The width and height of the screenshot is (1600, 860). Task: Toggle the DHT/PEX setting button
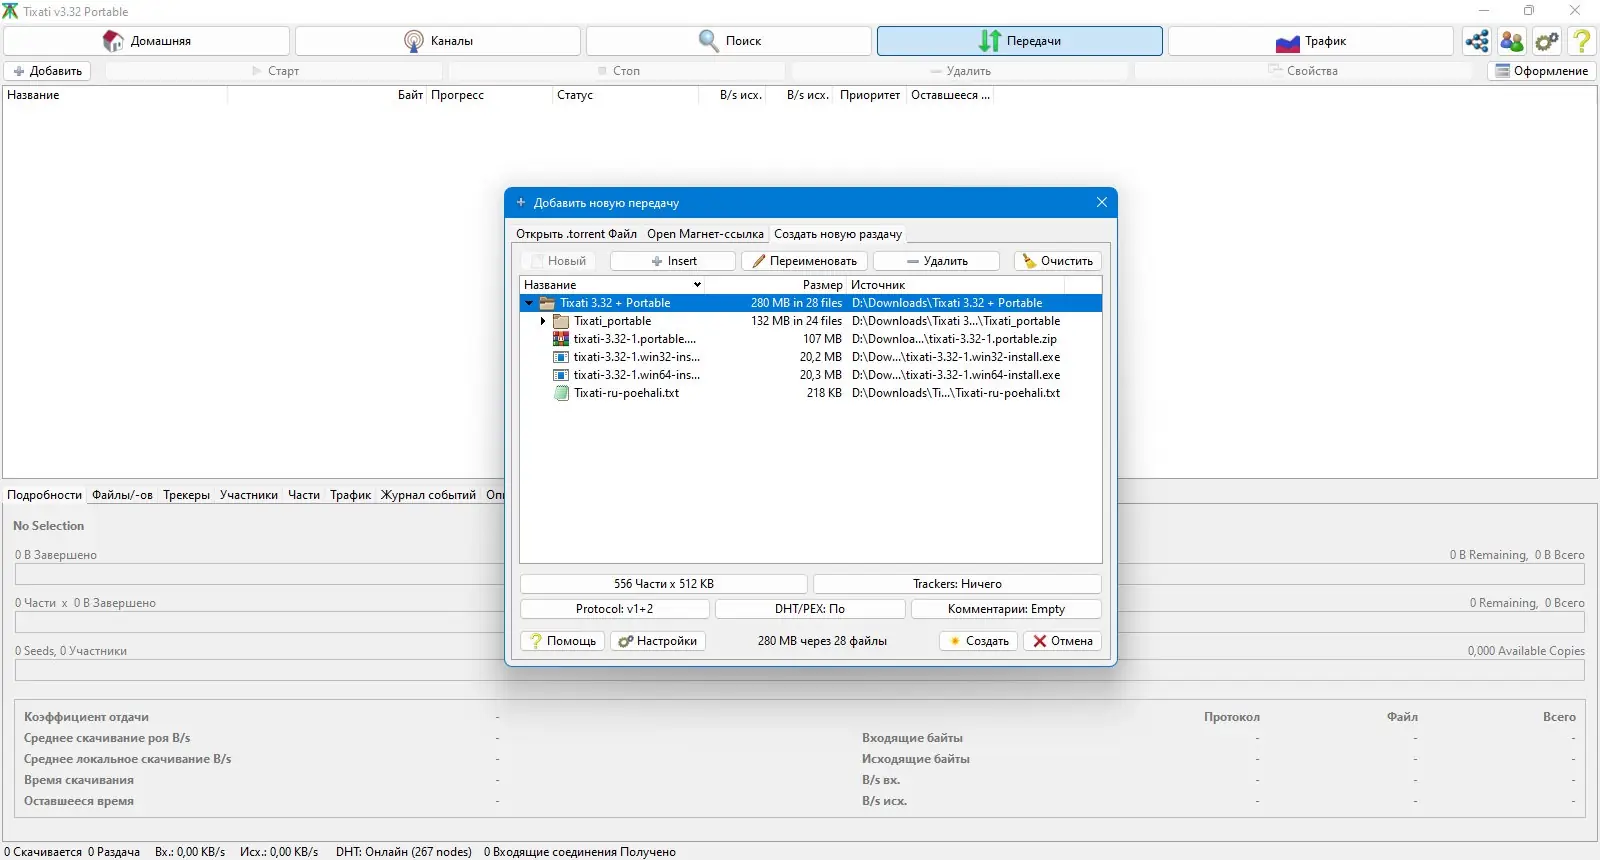pos(810,609)
